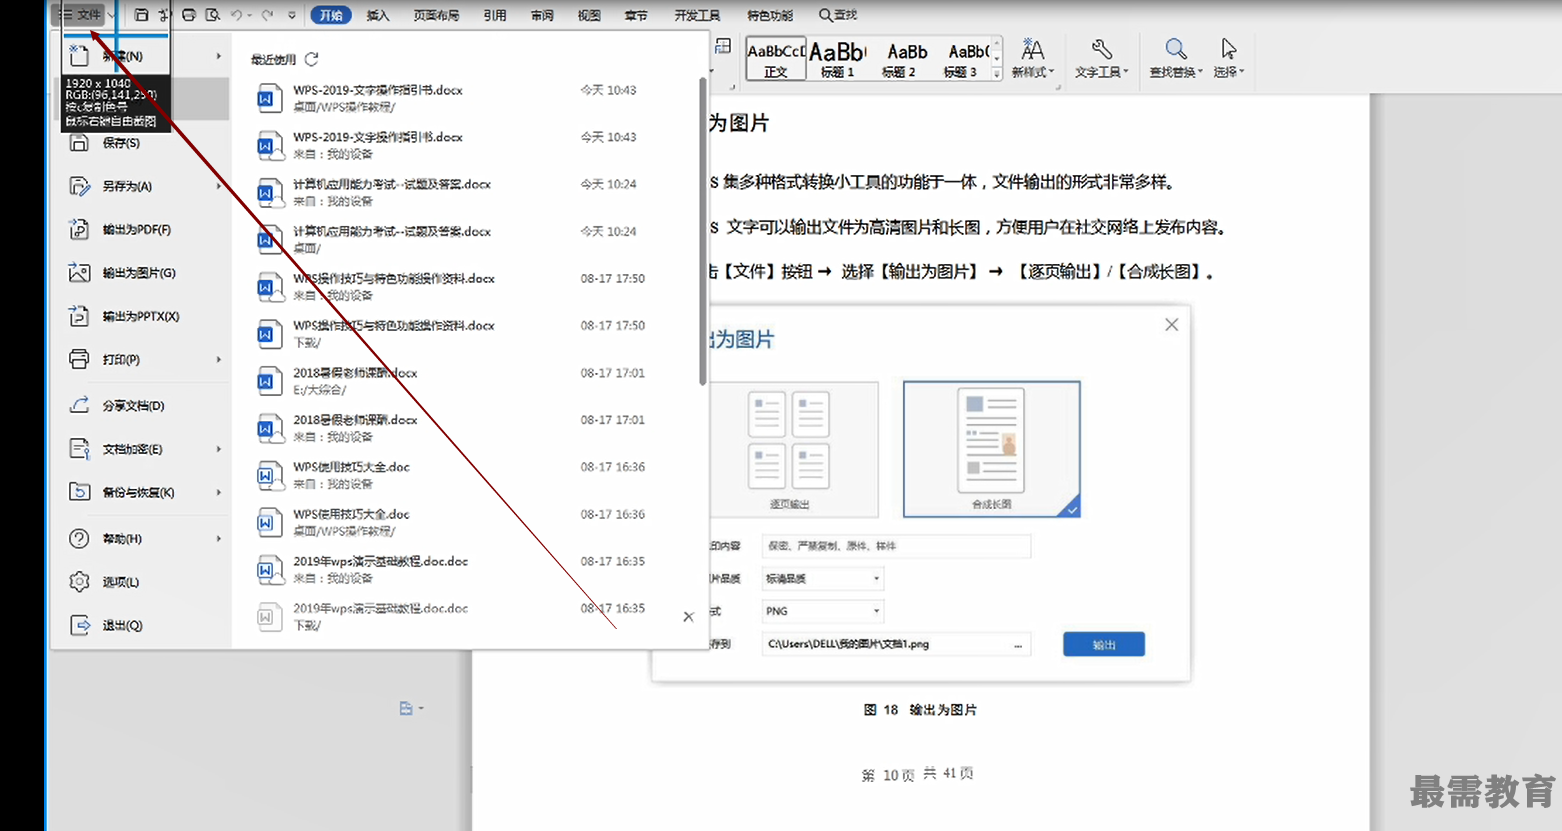Open the 选择 cursor tool dropdown
Viewport: 1562px width, 831px height.
(x=1229, y=58)
